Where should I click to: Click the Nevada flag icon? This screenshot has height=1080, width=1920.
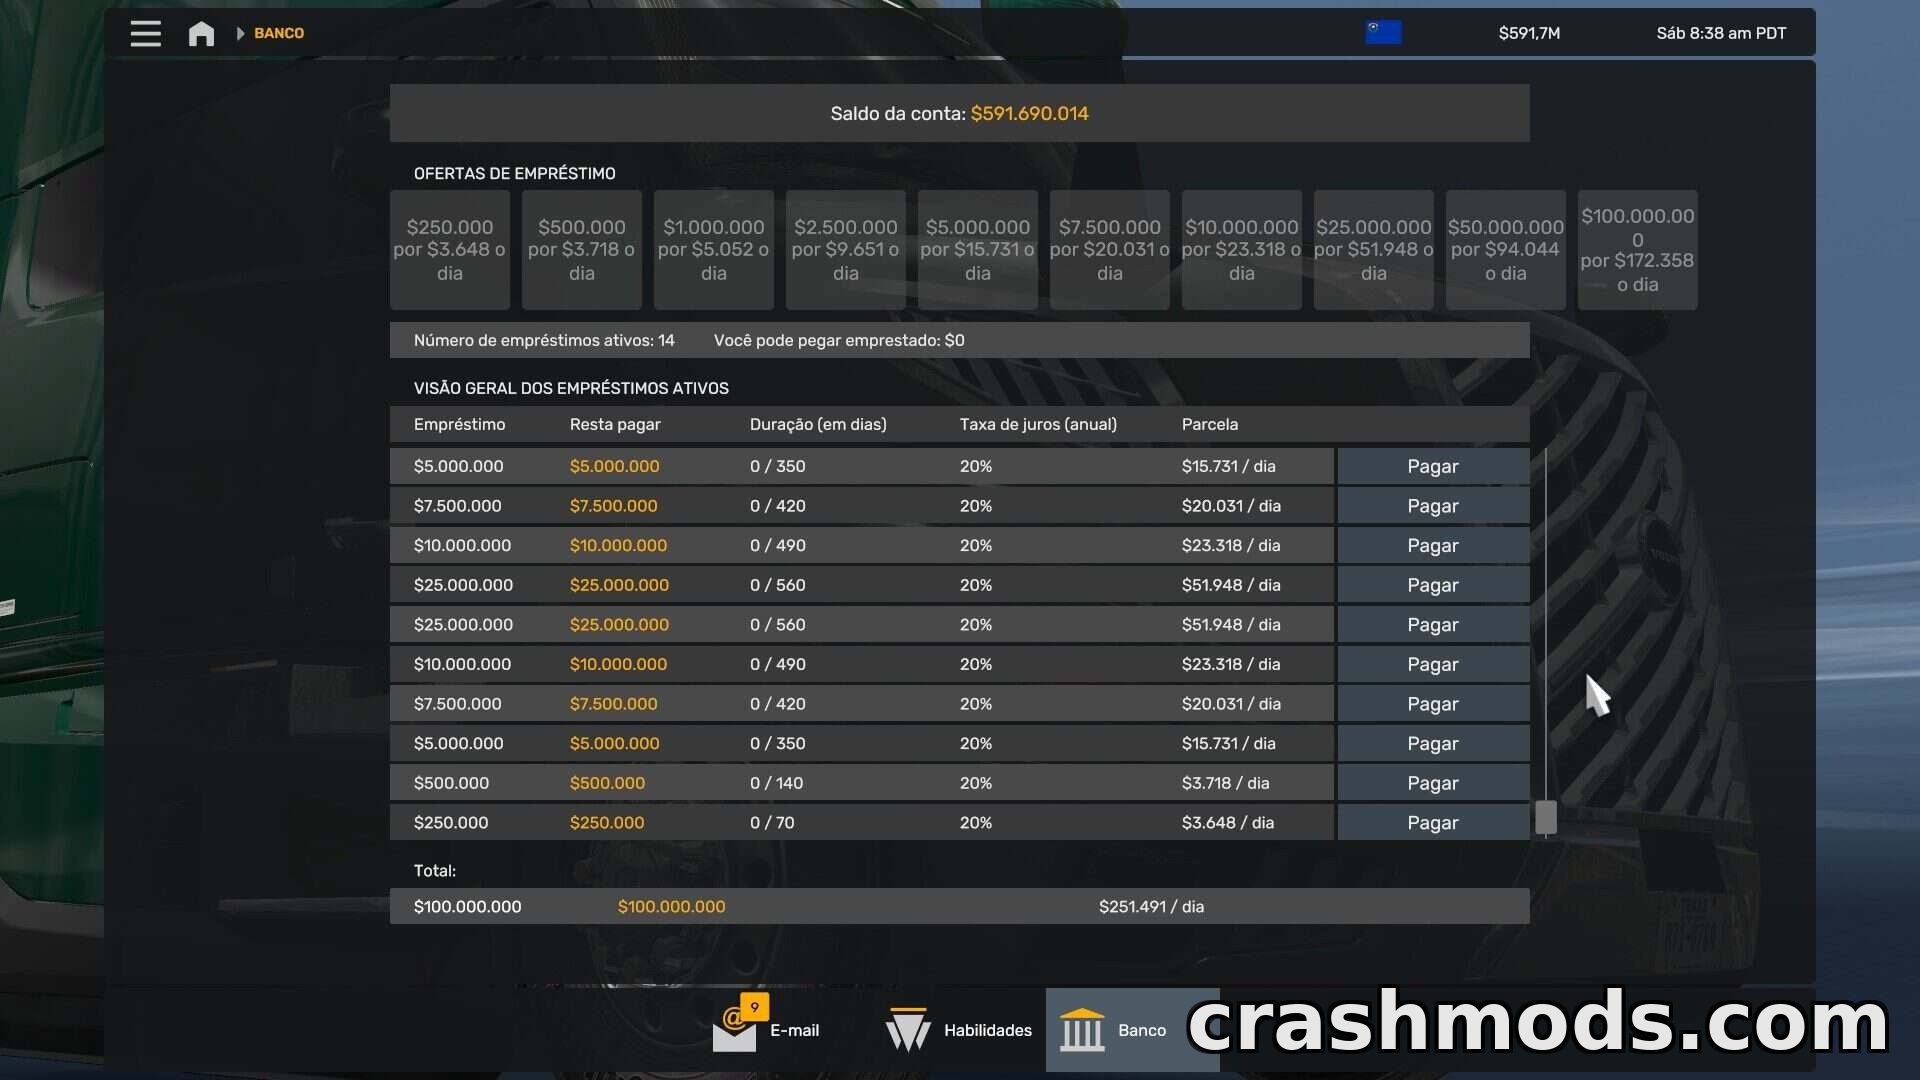tap(1383, 33)
